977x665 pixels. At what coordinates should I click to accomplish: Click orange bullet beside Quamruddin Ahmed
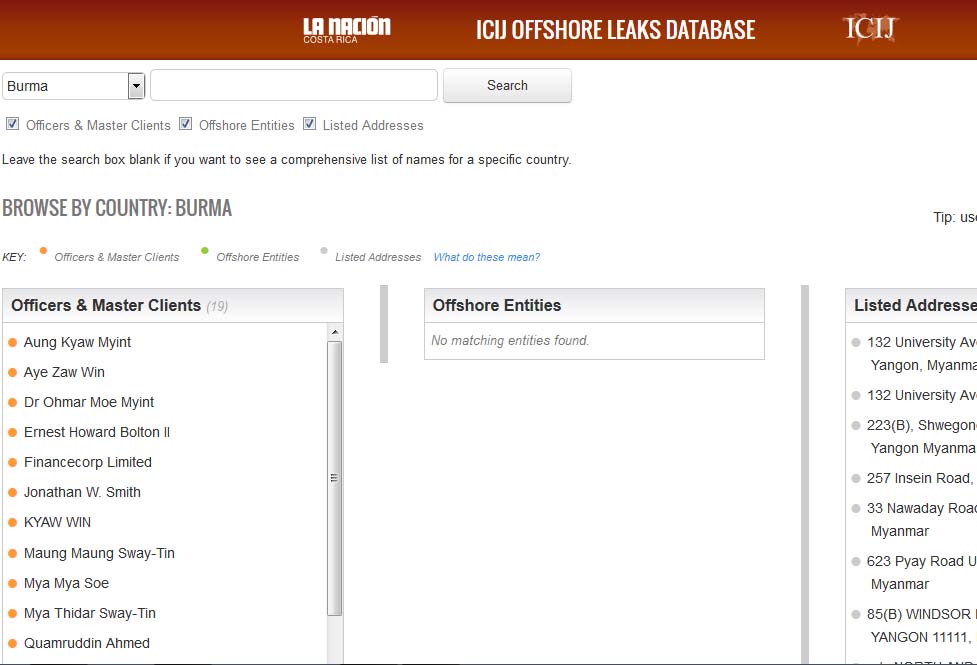point(12,643)
